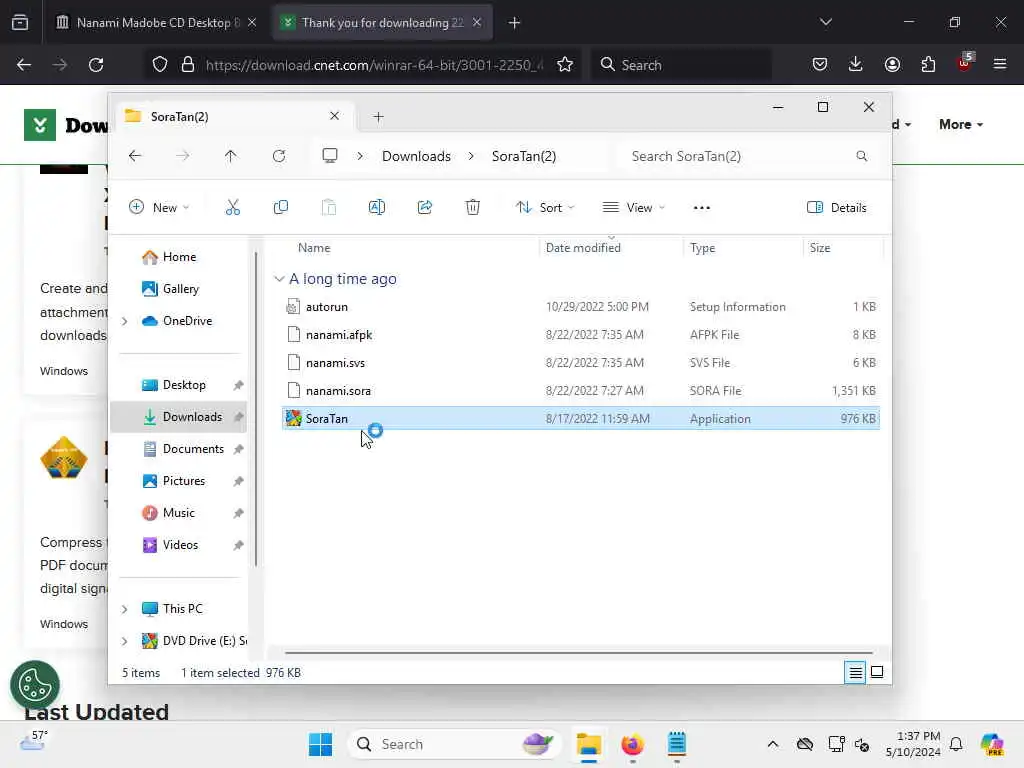Select the nanami.sora file
This screenshot has width=1024, height=768.
(581, 391)
